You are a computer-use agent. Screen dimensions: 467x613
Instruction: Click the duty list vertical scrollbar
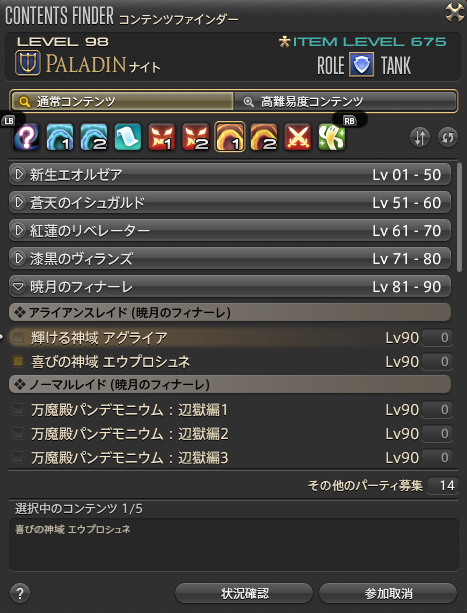coord(459,217)
